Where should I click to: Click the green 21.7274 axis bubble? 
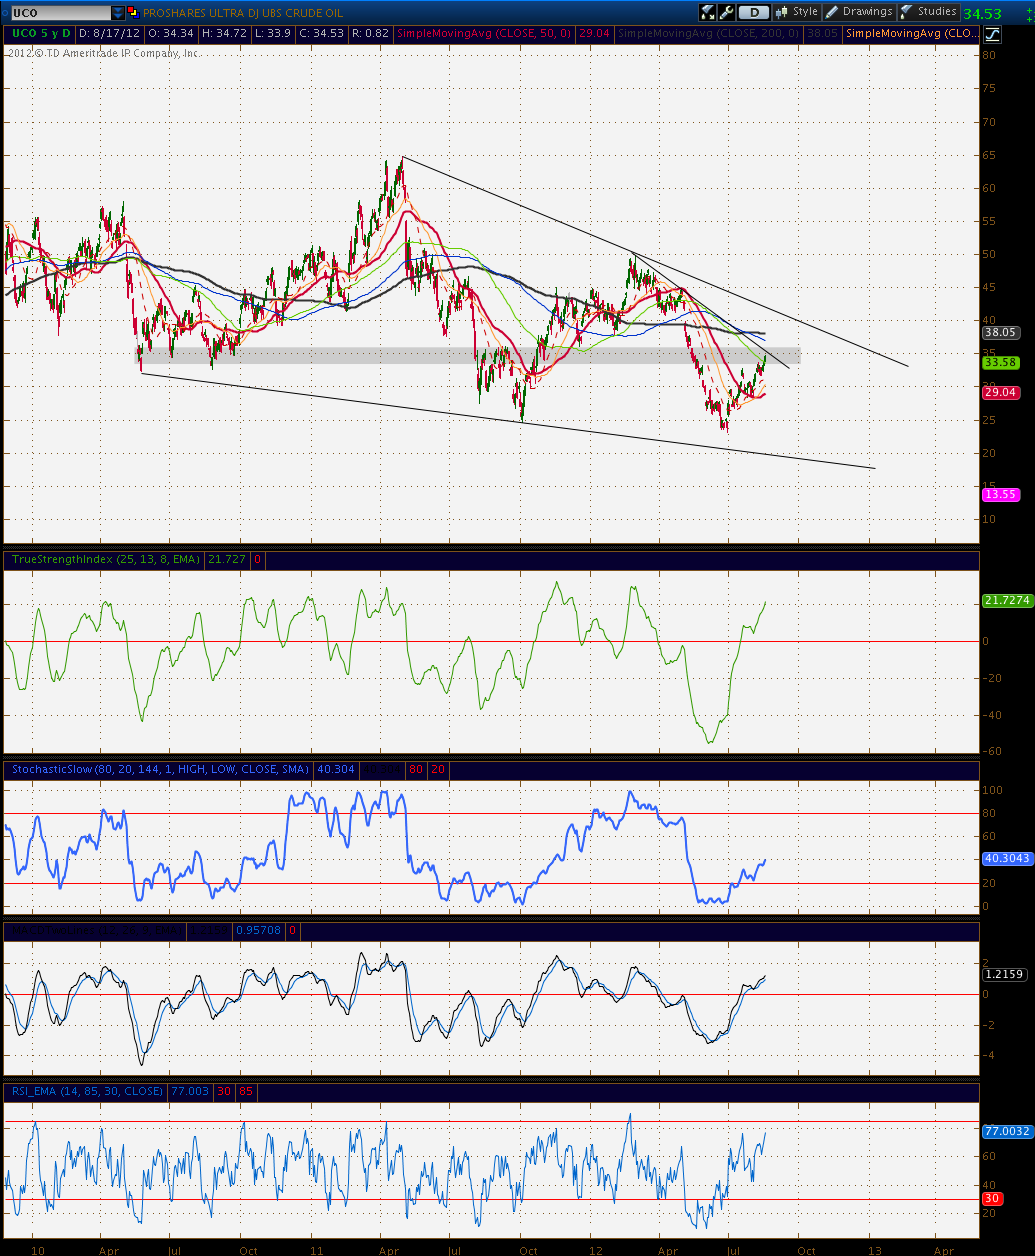(x=1006, y=600)
